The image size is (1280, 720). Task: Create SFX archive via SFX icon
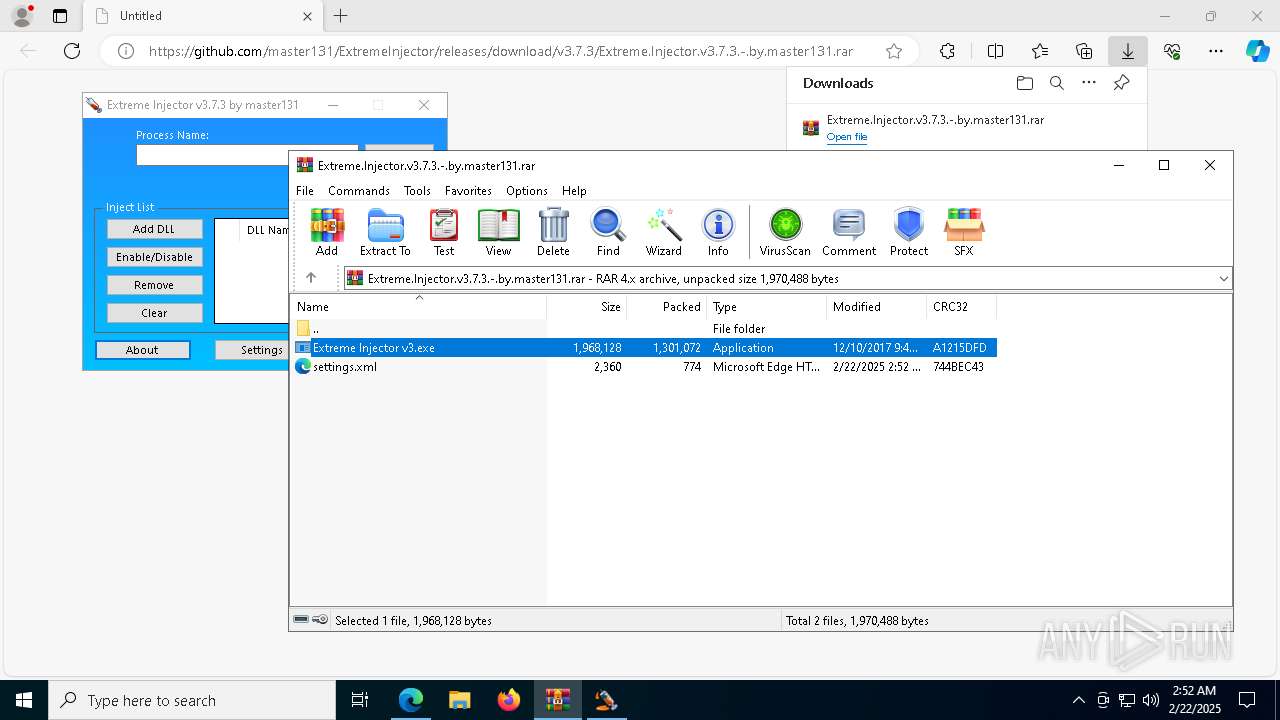tap(964, 232)
